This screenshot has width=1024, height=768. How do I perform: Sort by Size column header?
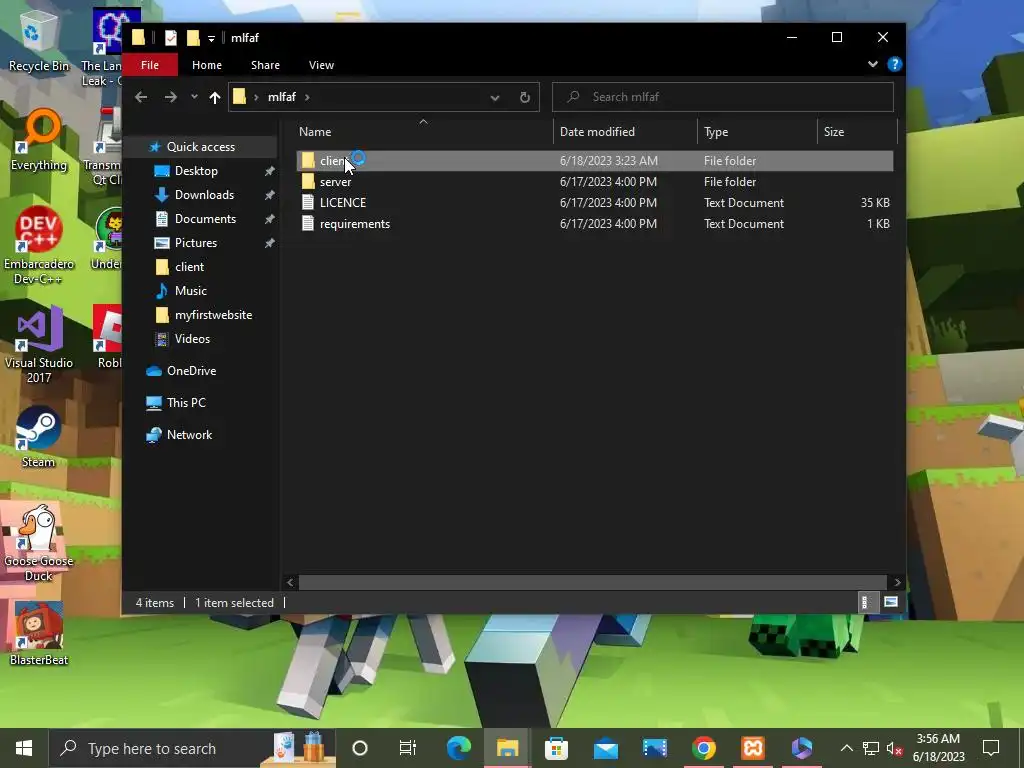point(857,131)
